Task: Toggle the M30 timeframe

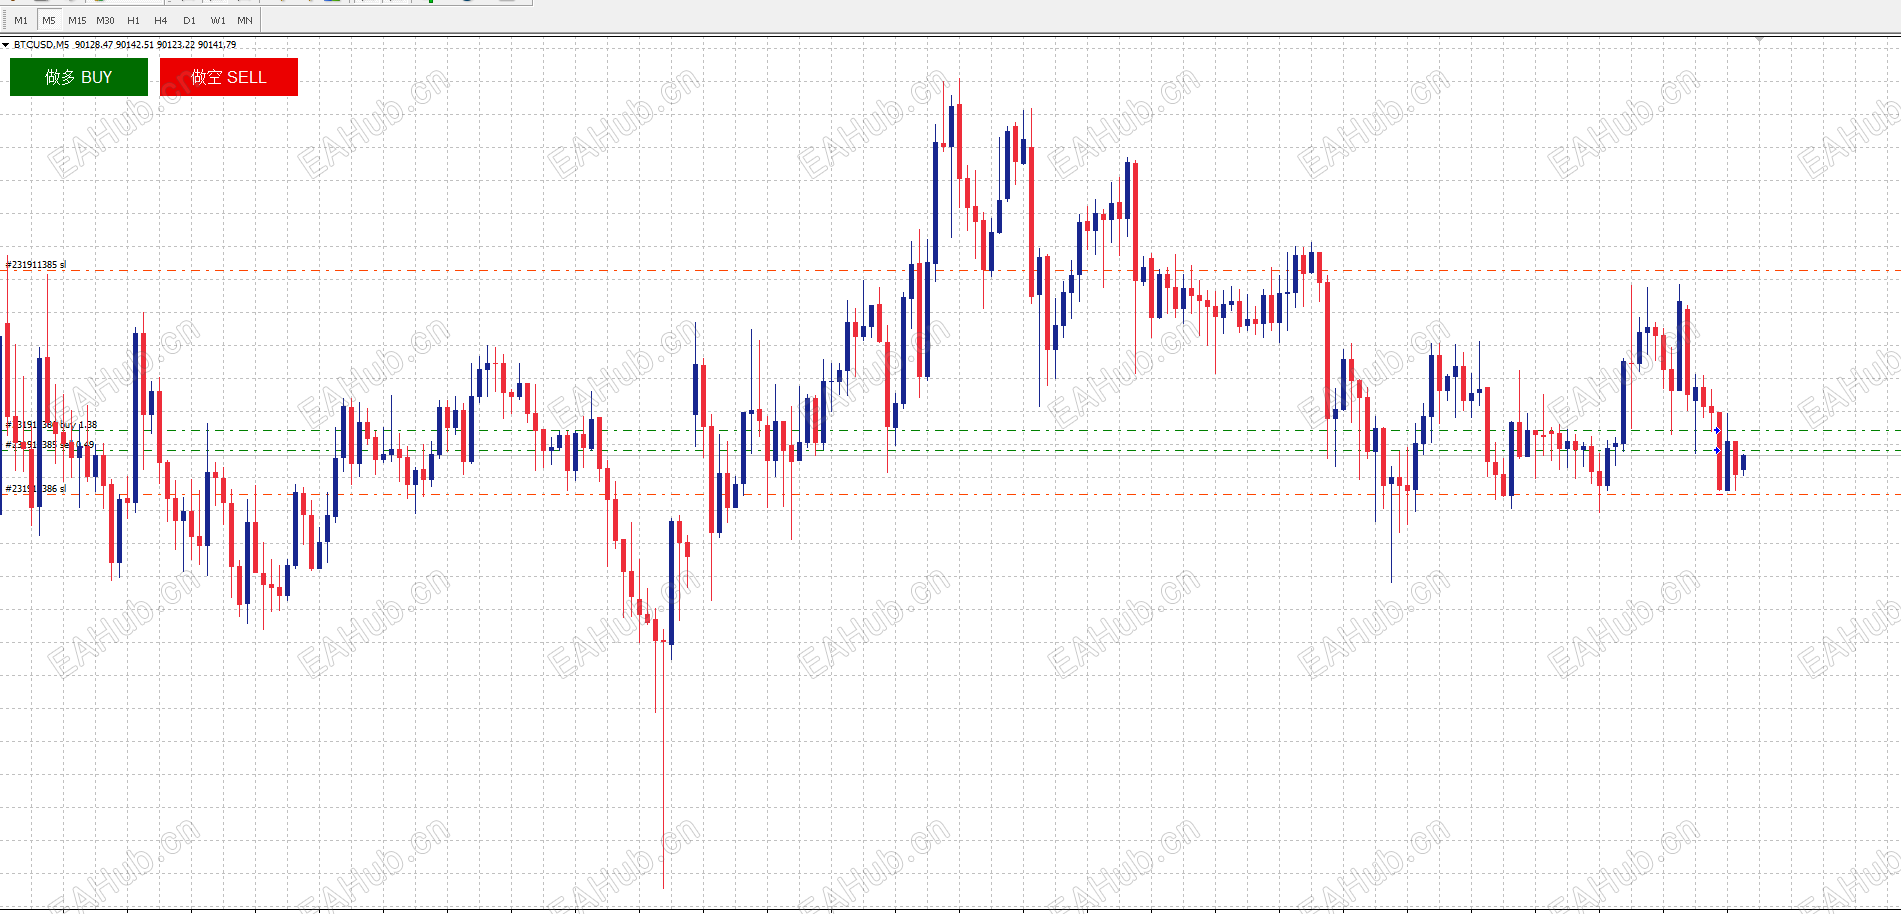Action: [105, 20]
